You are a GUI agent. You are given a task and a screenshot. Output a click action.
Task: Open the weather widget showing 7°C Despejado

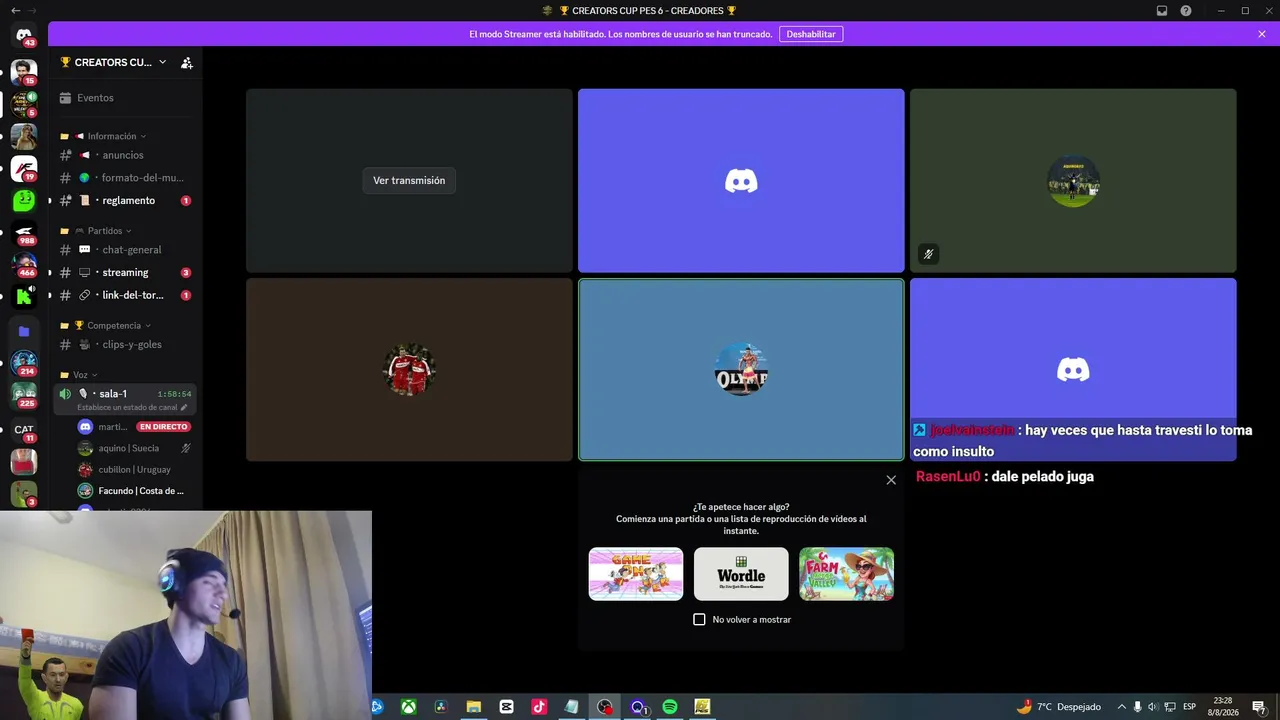tap(1058, 707)
